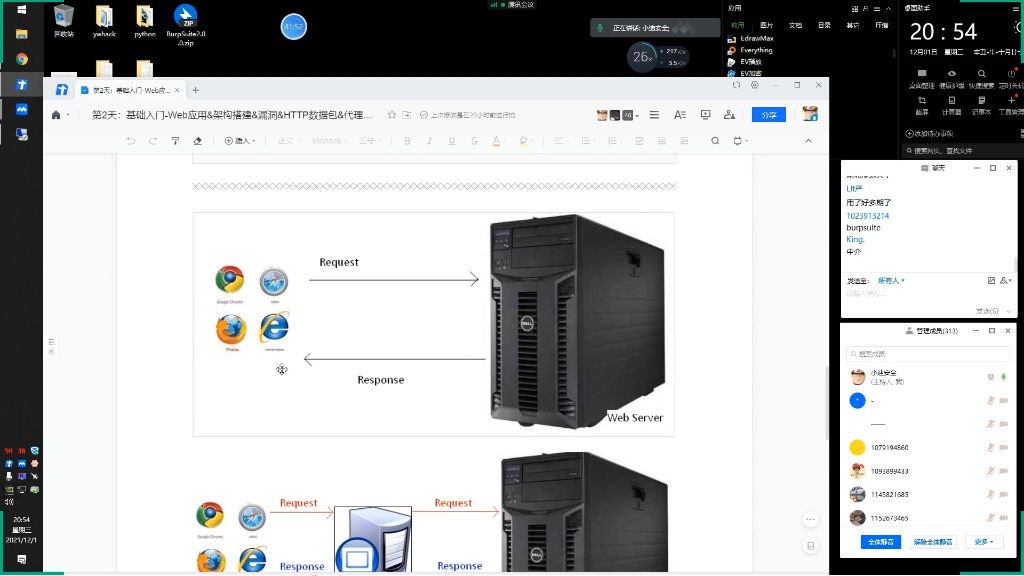Click the quick search tool in desktop assistant
Image resolution: width=1024 pixels, height=576 pixels.
(982, 78)
